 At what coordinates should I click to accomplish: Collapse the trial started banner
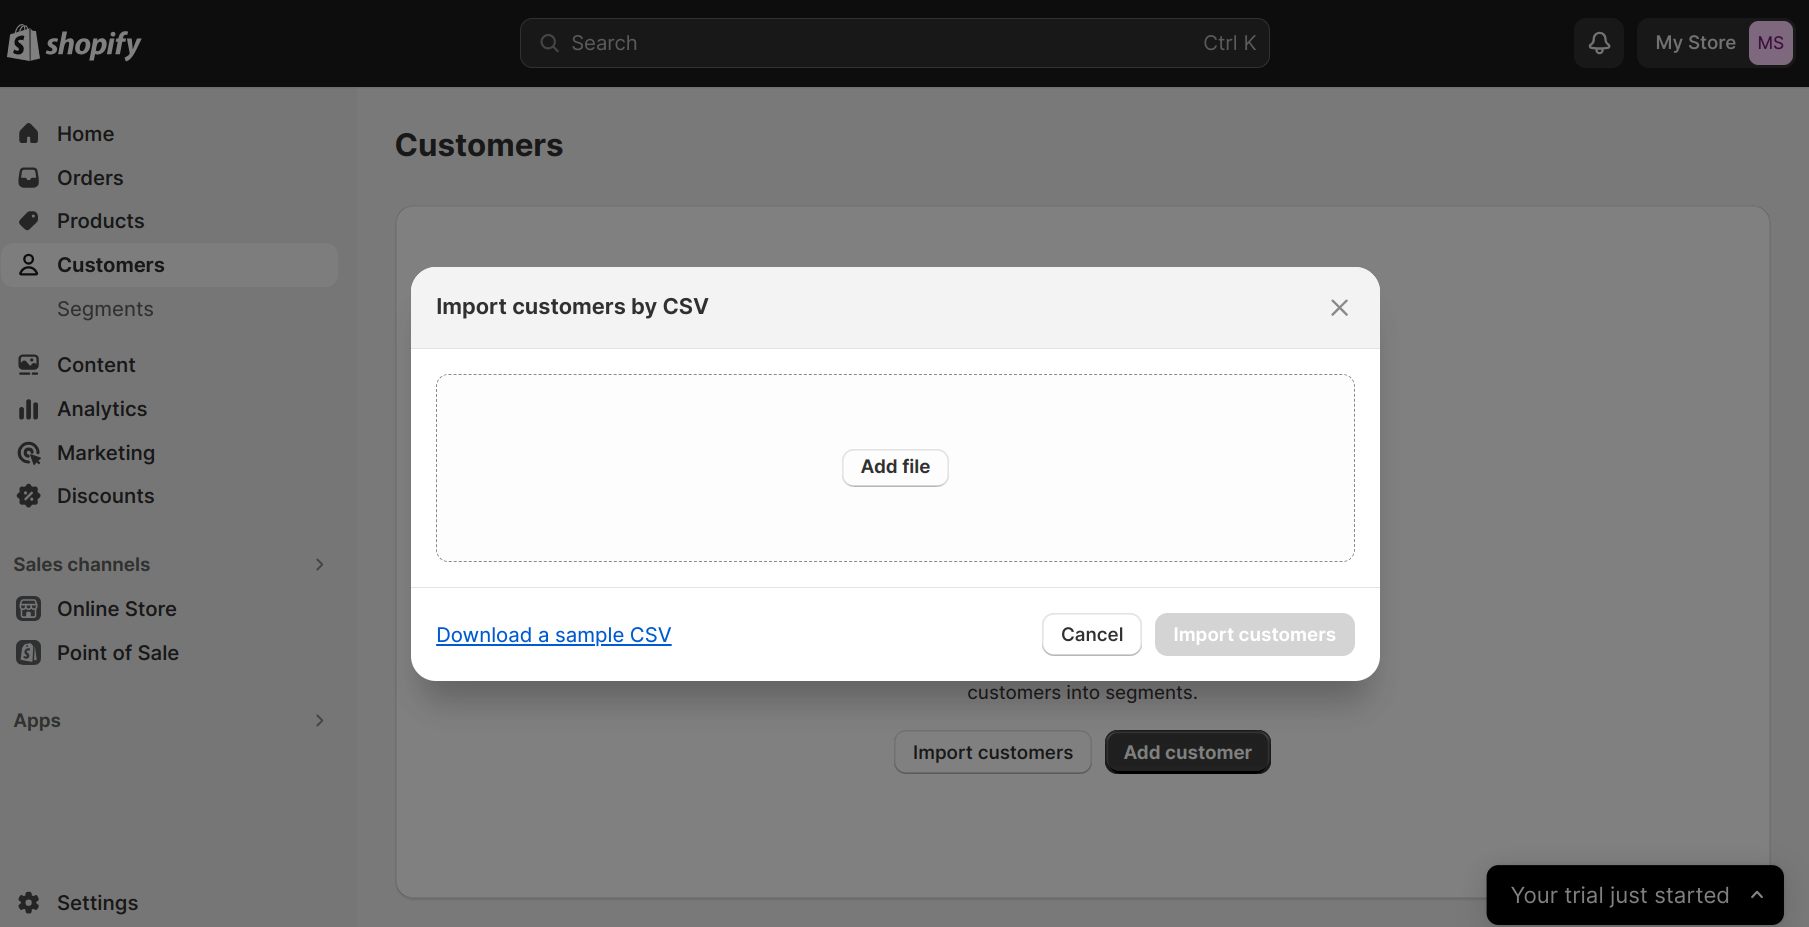pos(1757,894)
